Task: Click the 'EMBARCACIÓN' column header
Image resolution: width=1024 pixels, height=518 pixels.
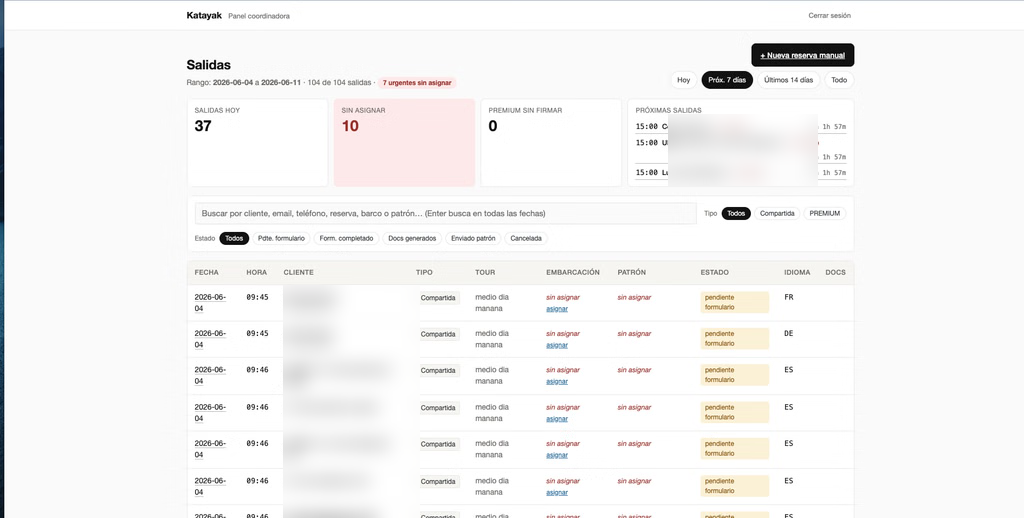Action: pyautogui.click(x=573, y=272)
